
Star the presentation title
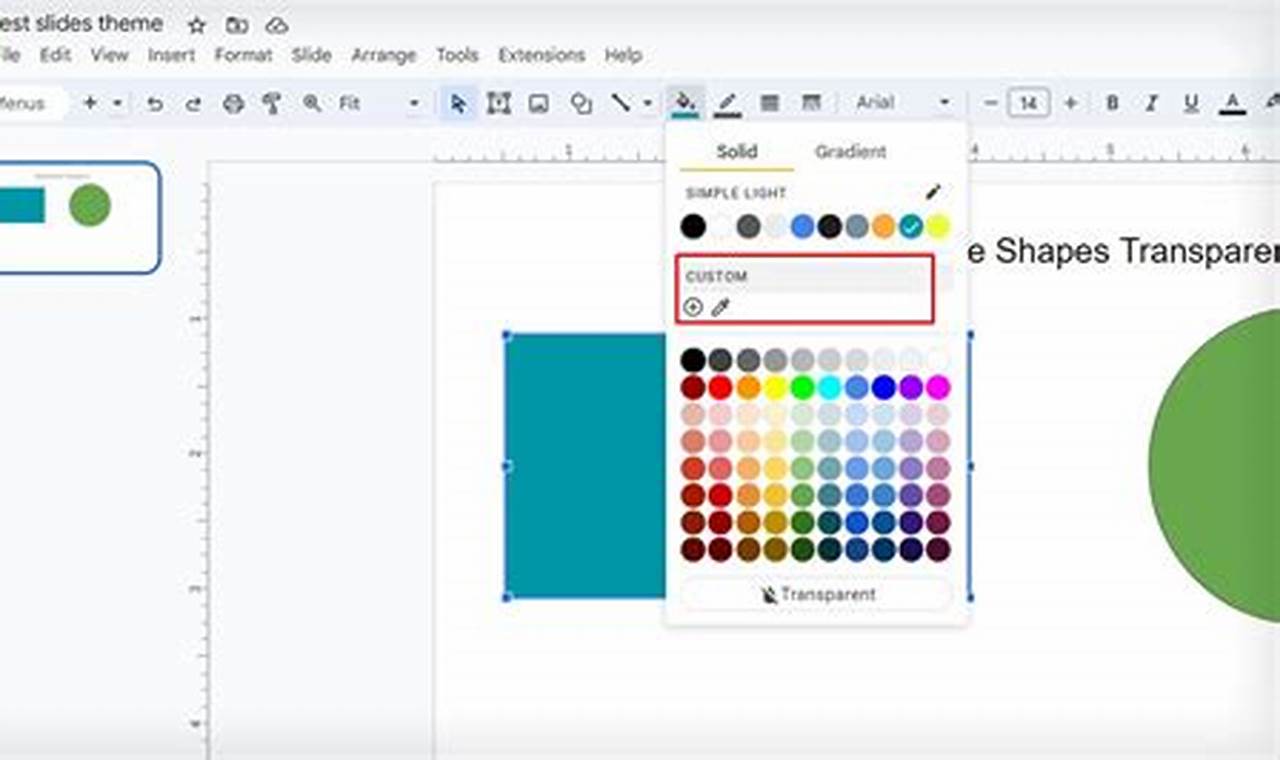pos(196,25)
